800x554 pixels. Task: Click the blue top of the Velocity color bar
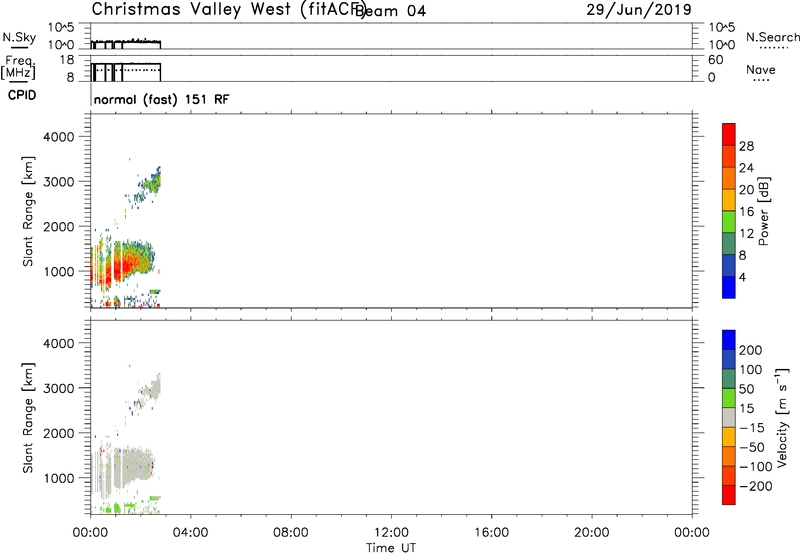[729, 340]
